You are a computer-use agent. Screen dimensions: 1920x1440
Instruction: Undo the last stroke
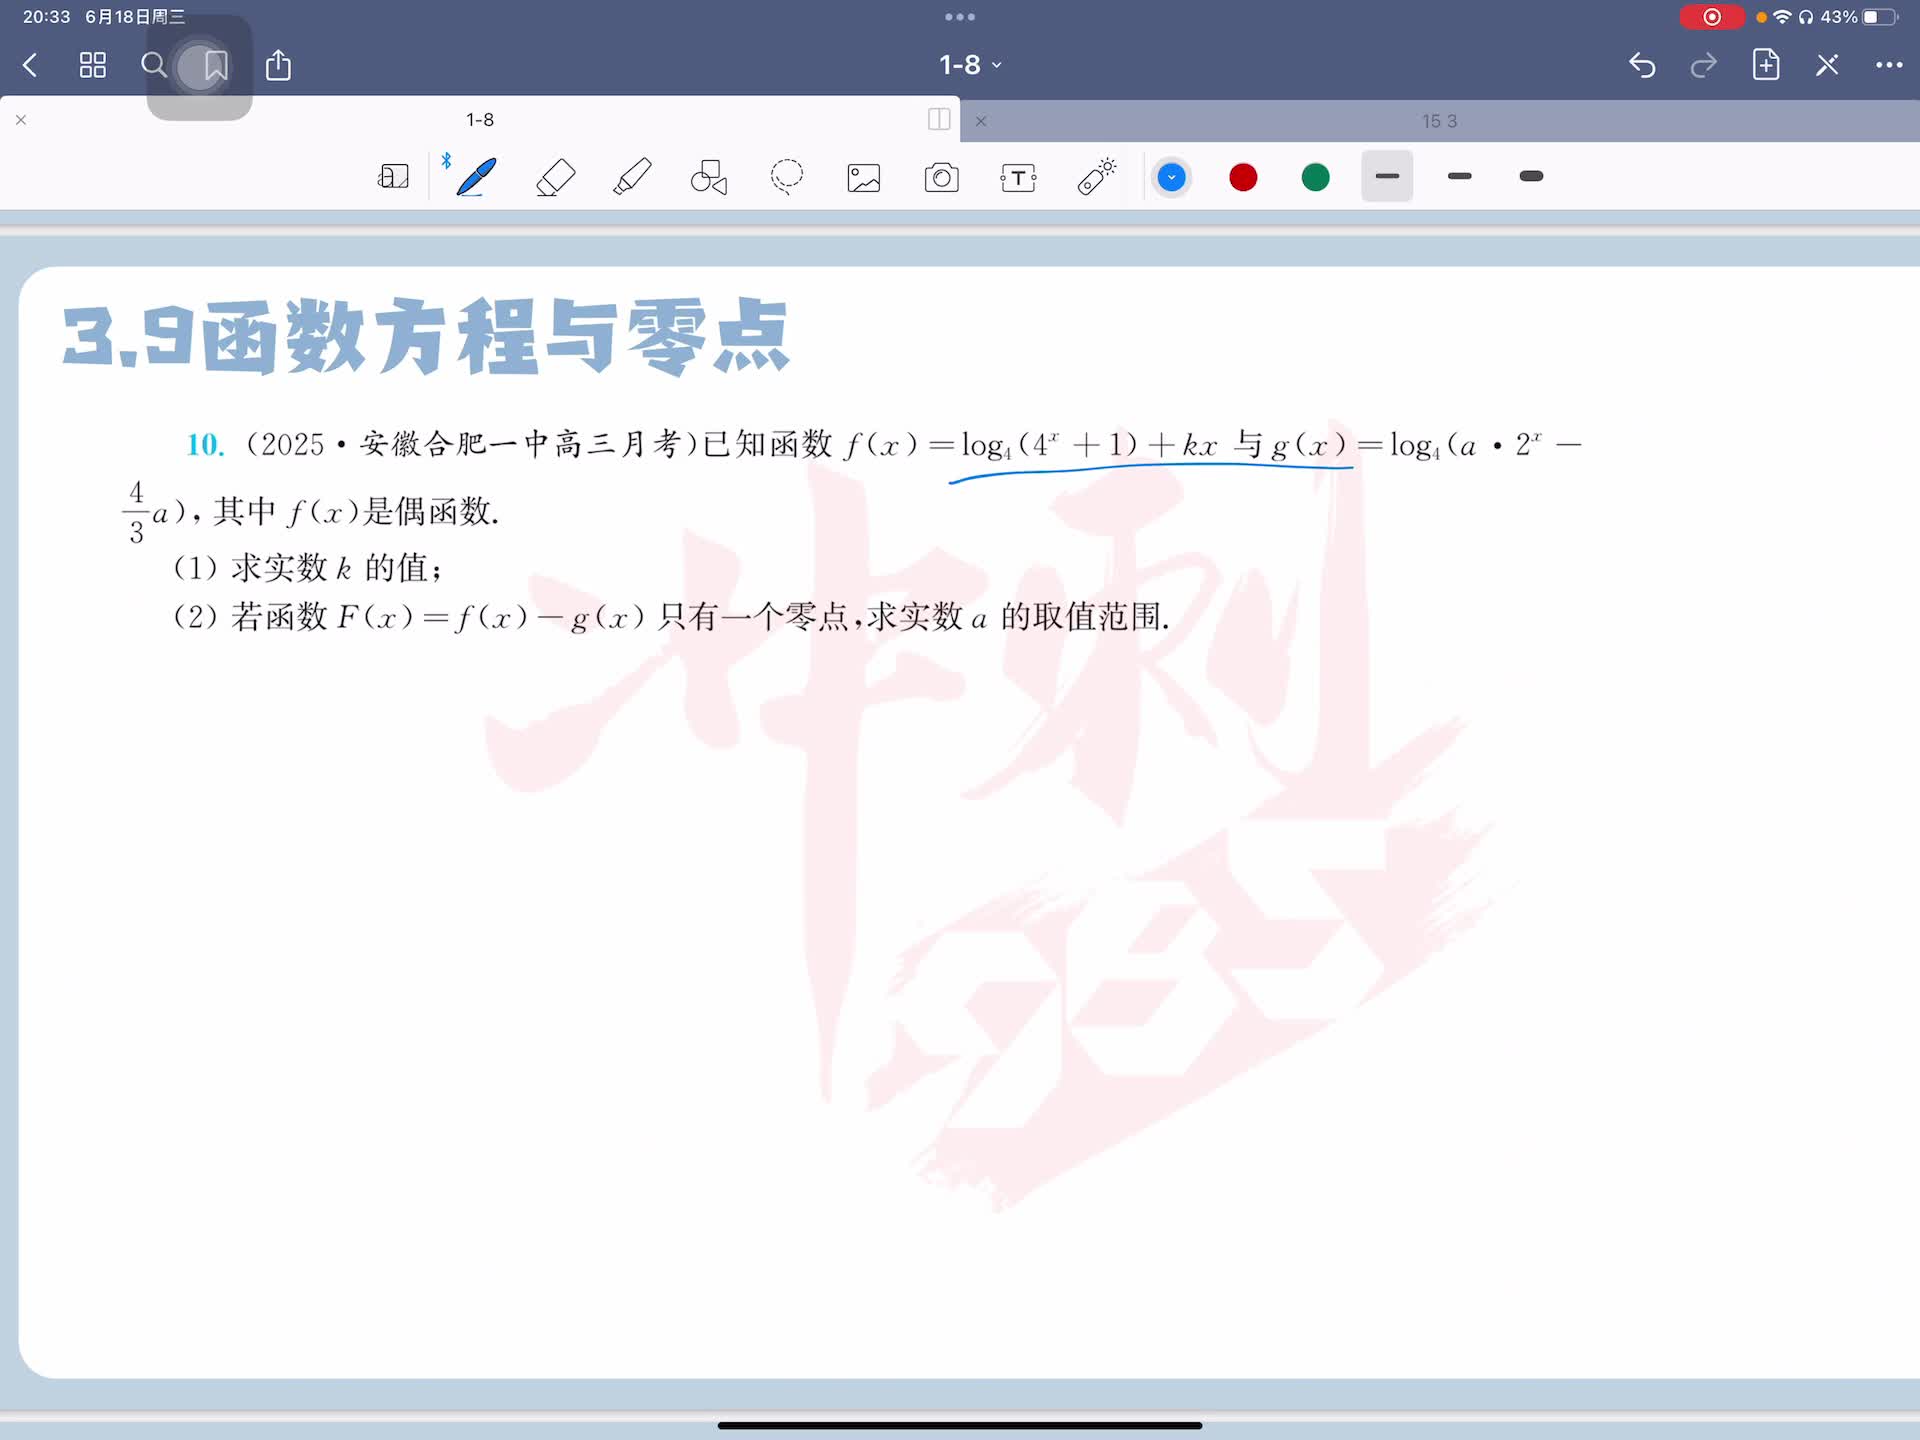point(1642,66)
